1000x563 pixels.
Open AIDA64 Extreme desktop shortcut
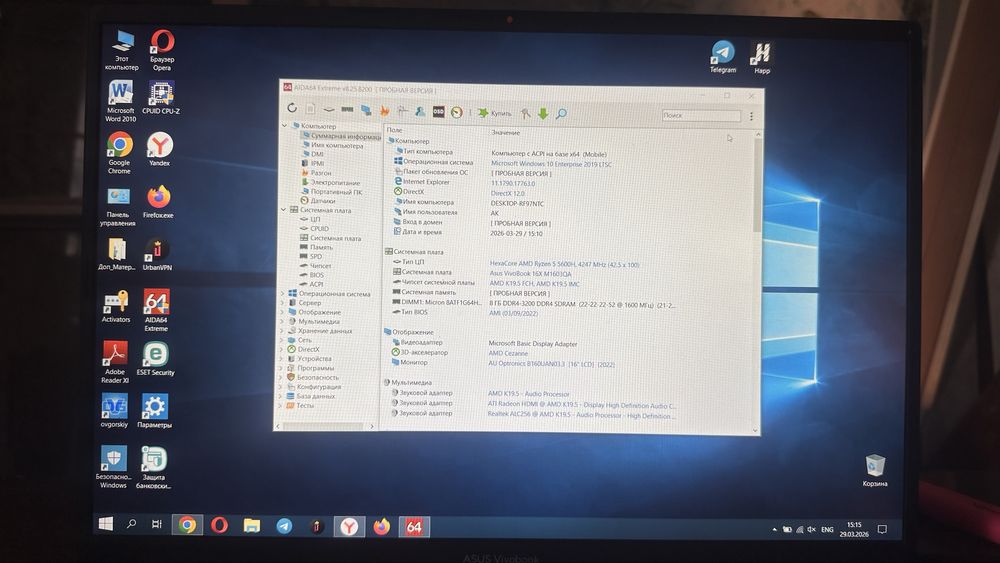point(156,311)
